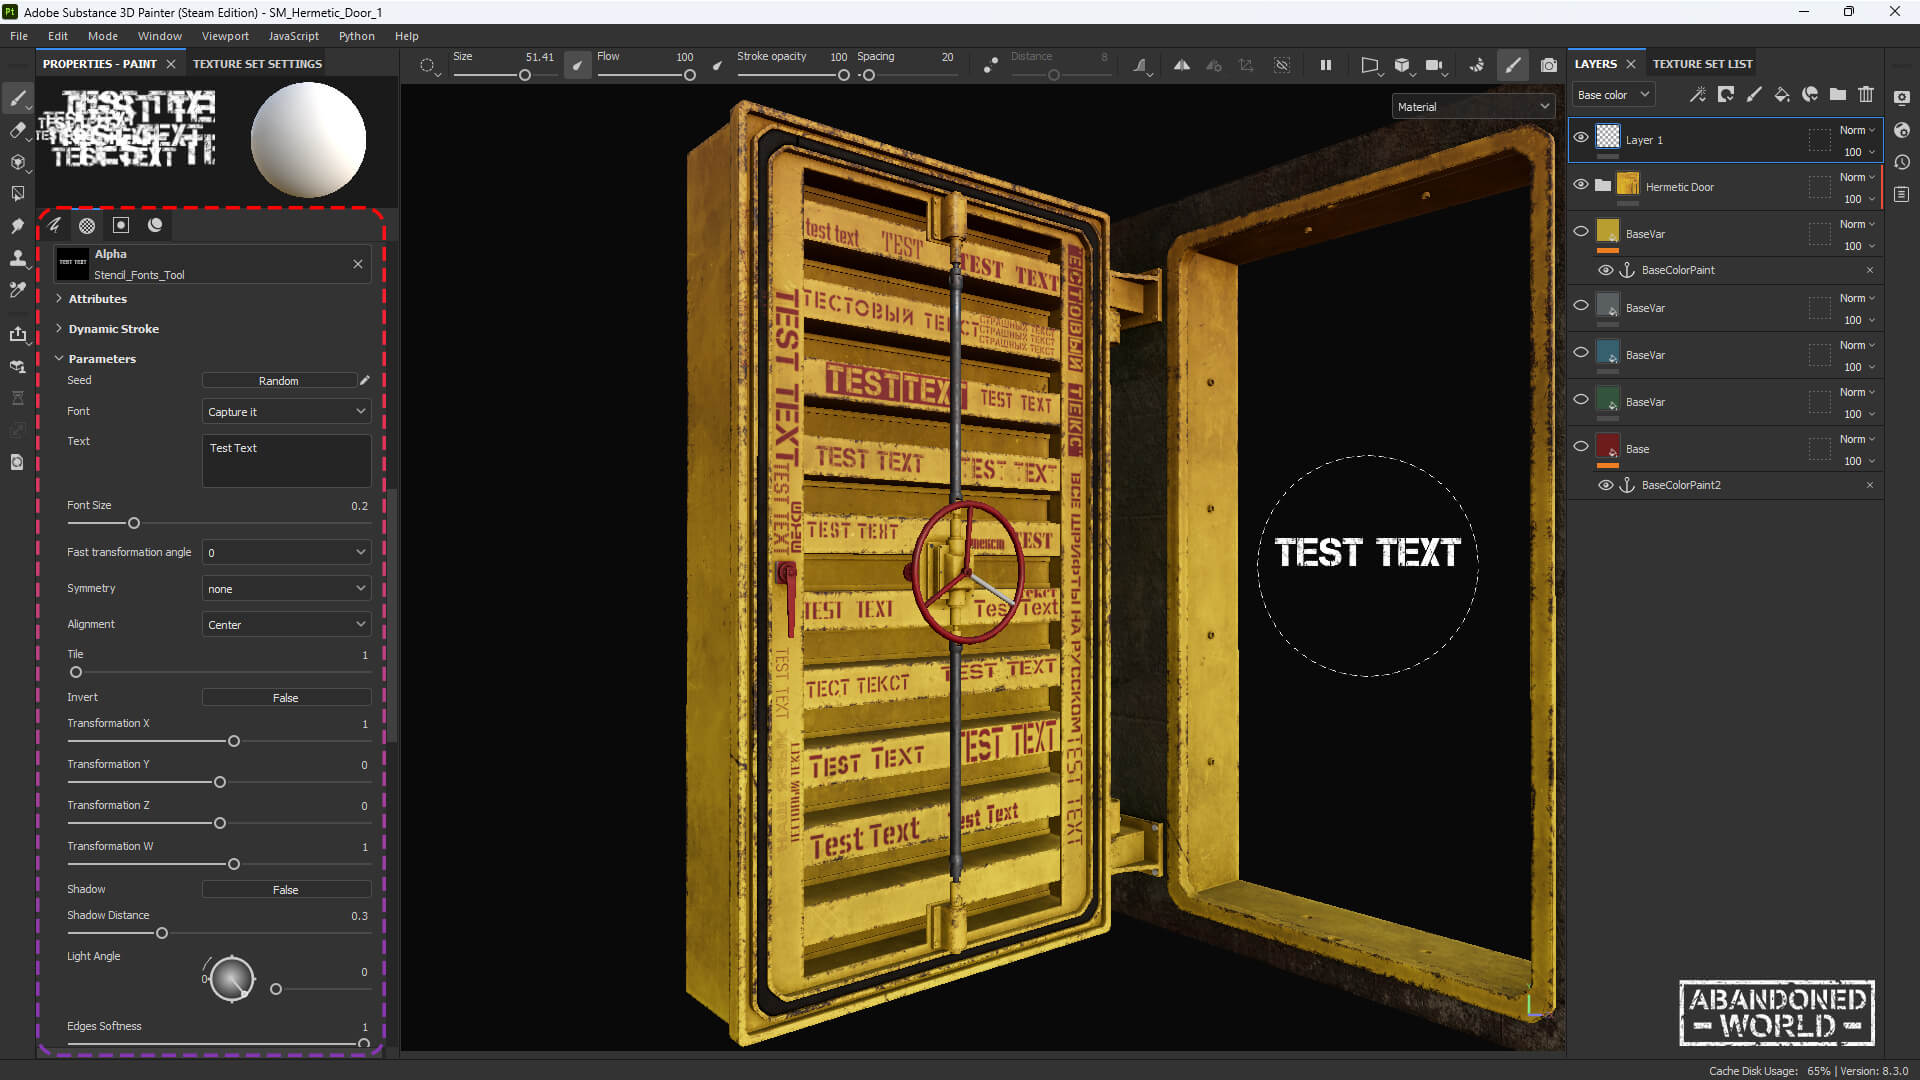Image resolution: width=1920 pixels, height=1080 pixels.
Task: Toggle the Invert False button
Action: pyautogui.click(x=286, y=698)
